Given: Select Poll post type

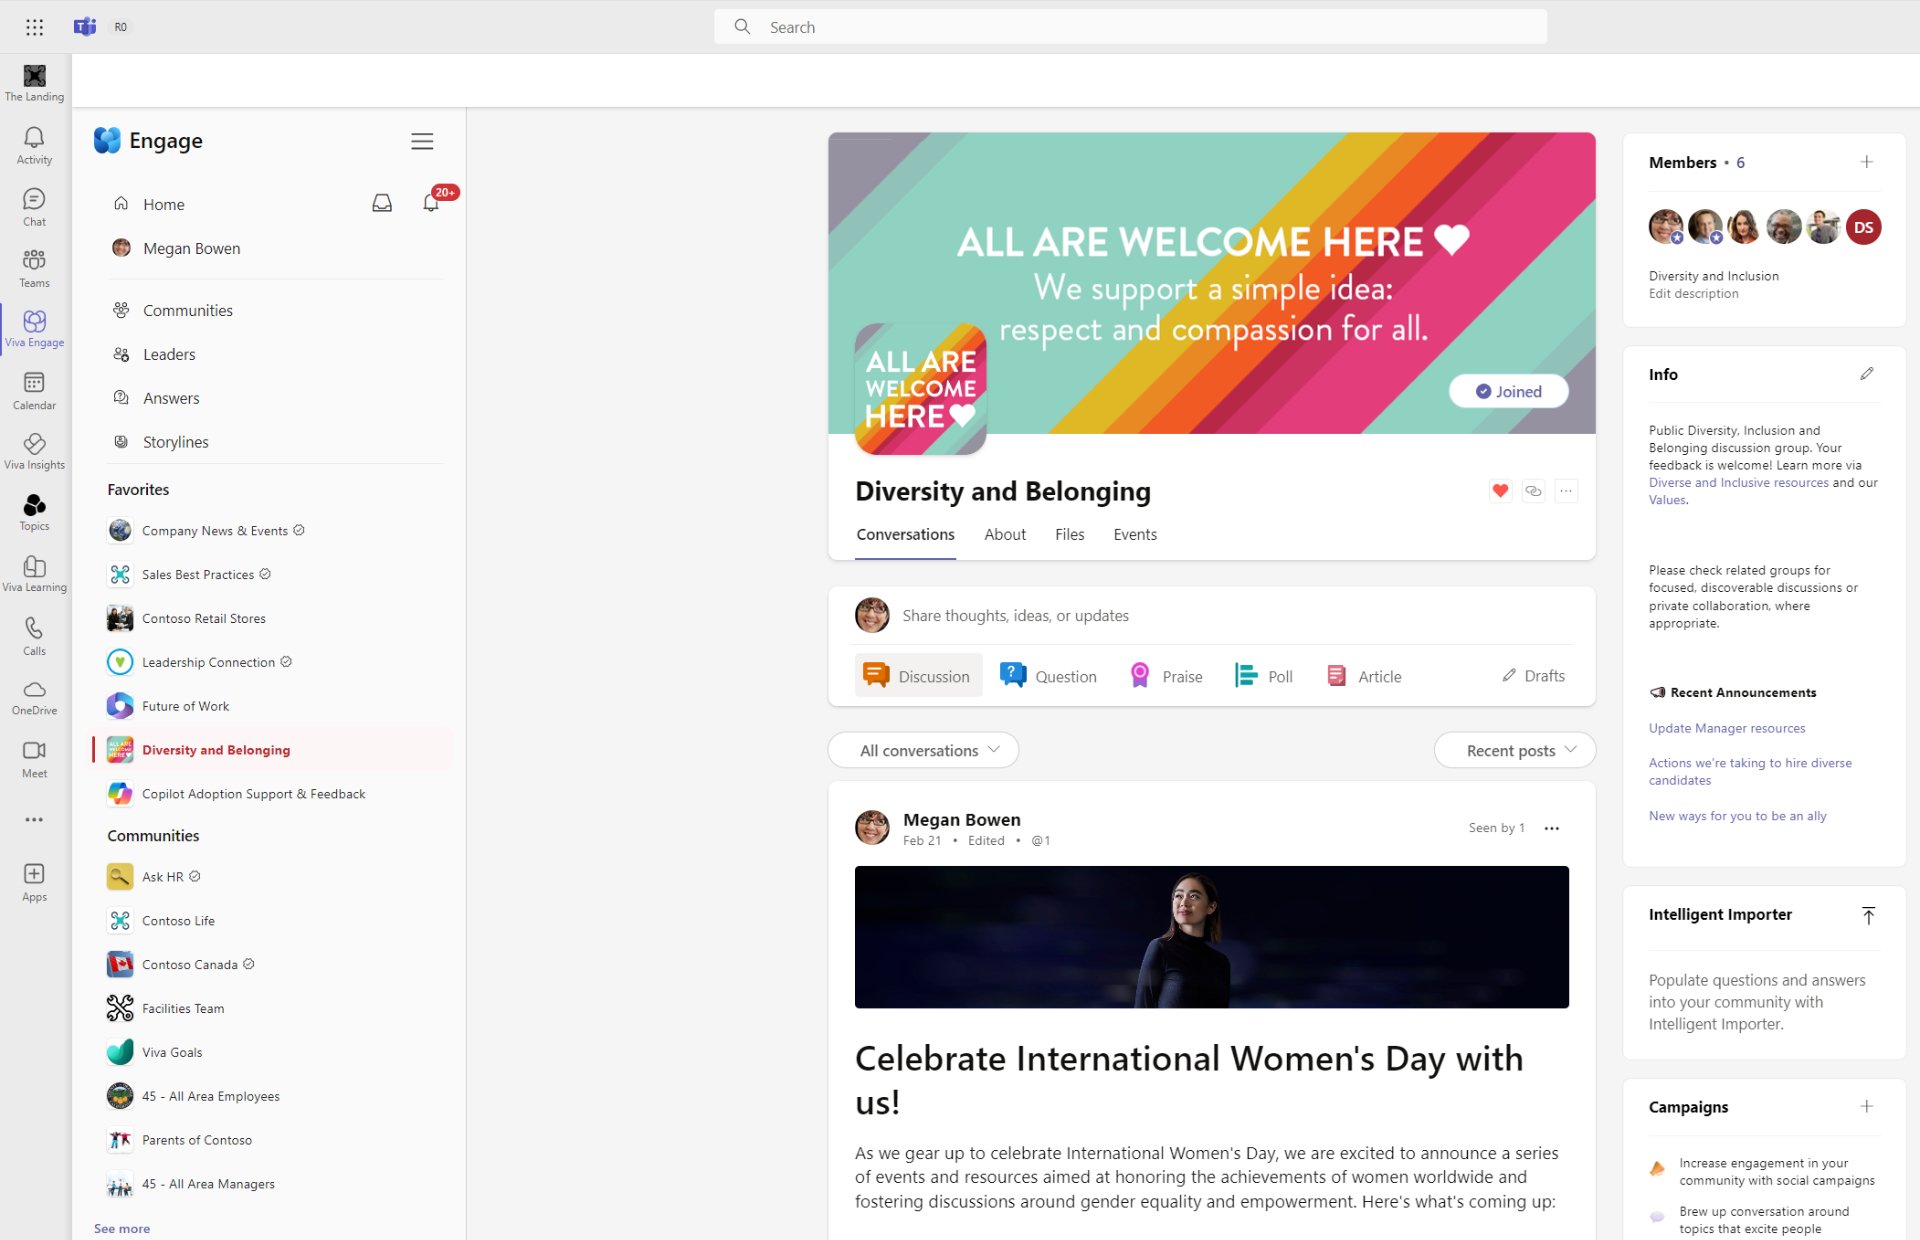Looking at the screenshot, I should 1264,676.
